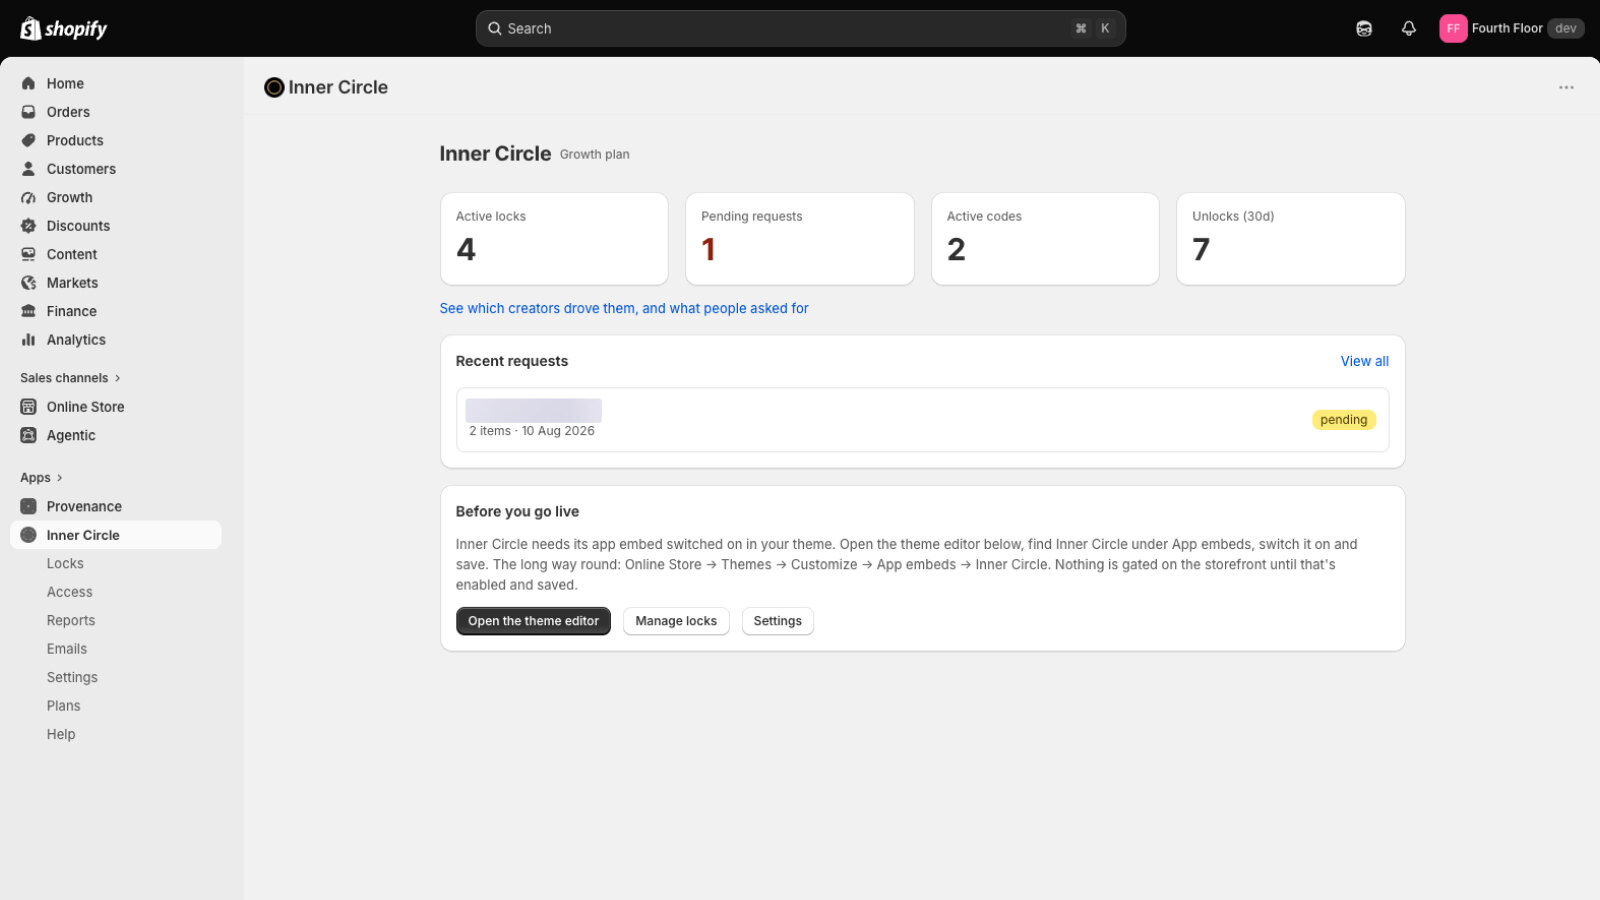Image resolution: width=1600 pixels, height=900 pixels.
Task: Go to Access submenu item
Action: point(69,593)
